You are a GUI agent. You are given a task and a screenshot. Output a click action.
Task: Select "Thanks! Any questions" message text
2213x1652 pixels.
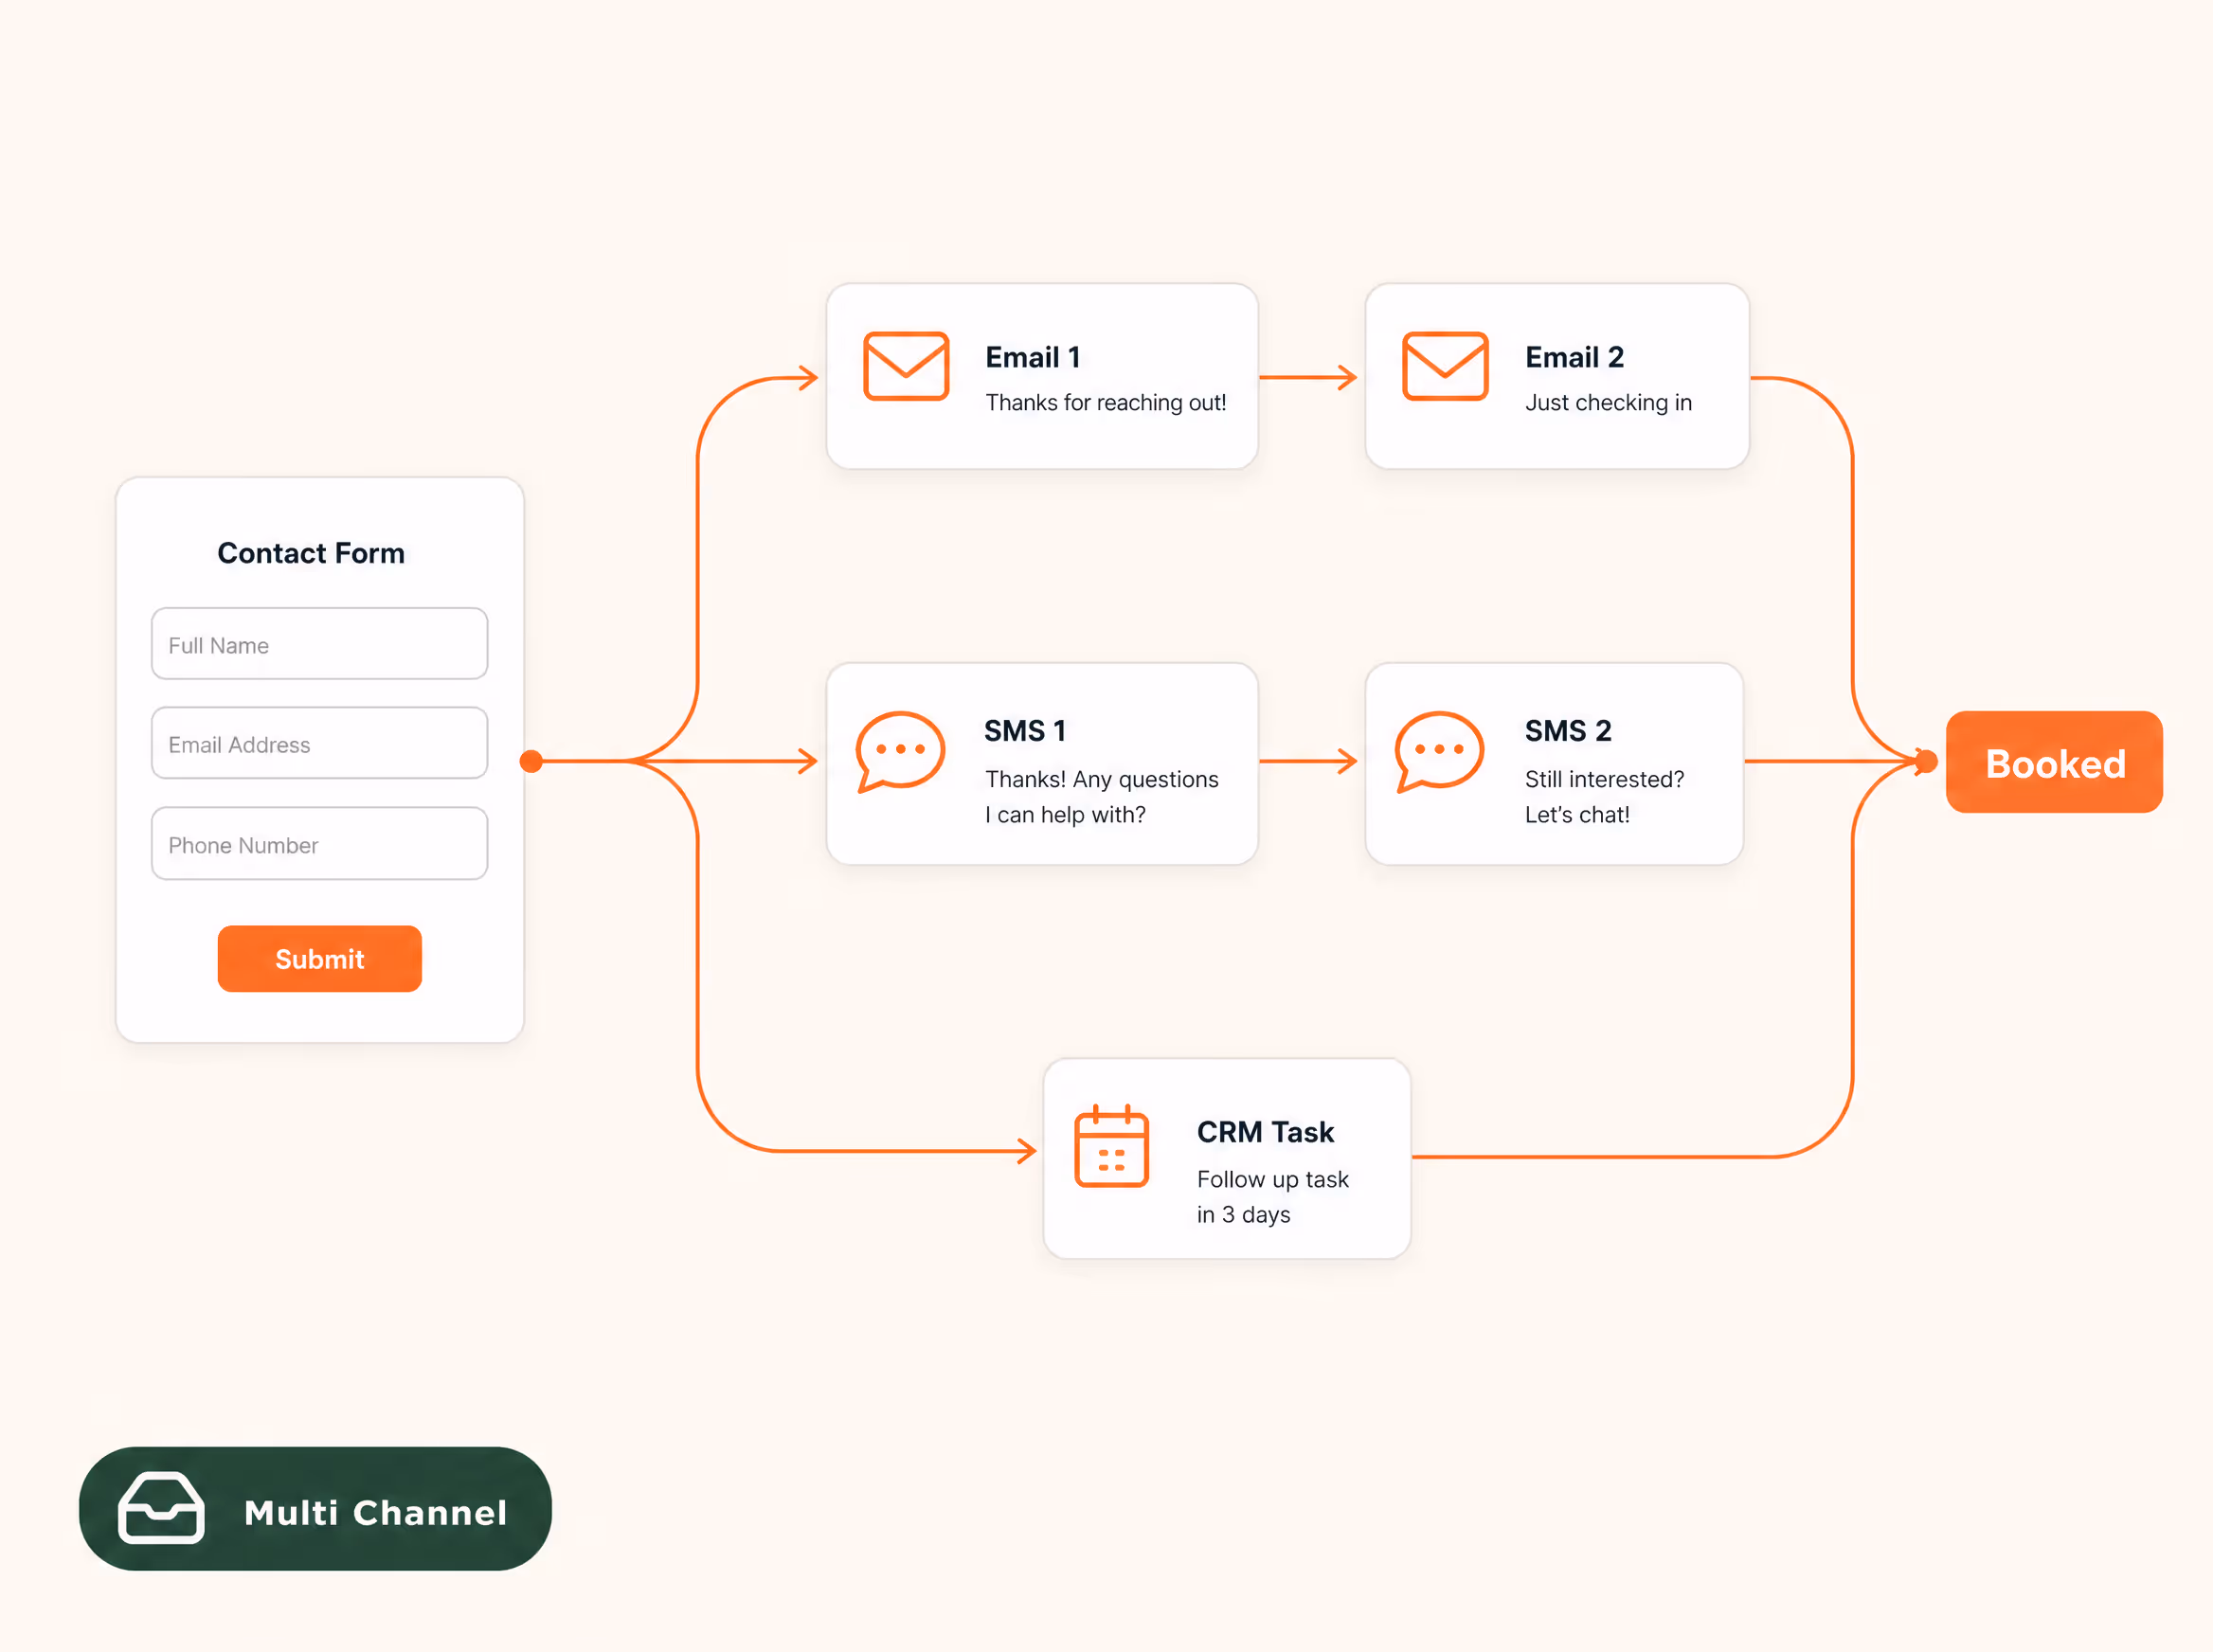click(1101, 779)
